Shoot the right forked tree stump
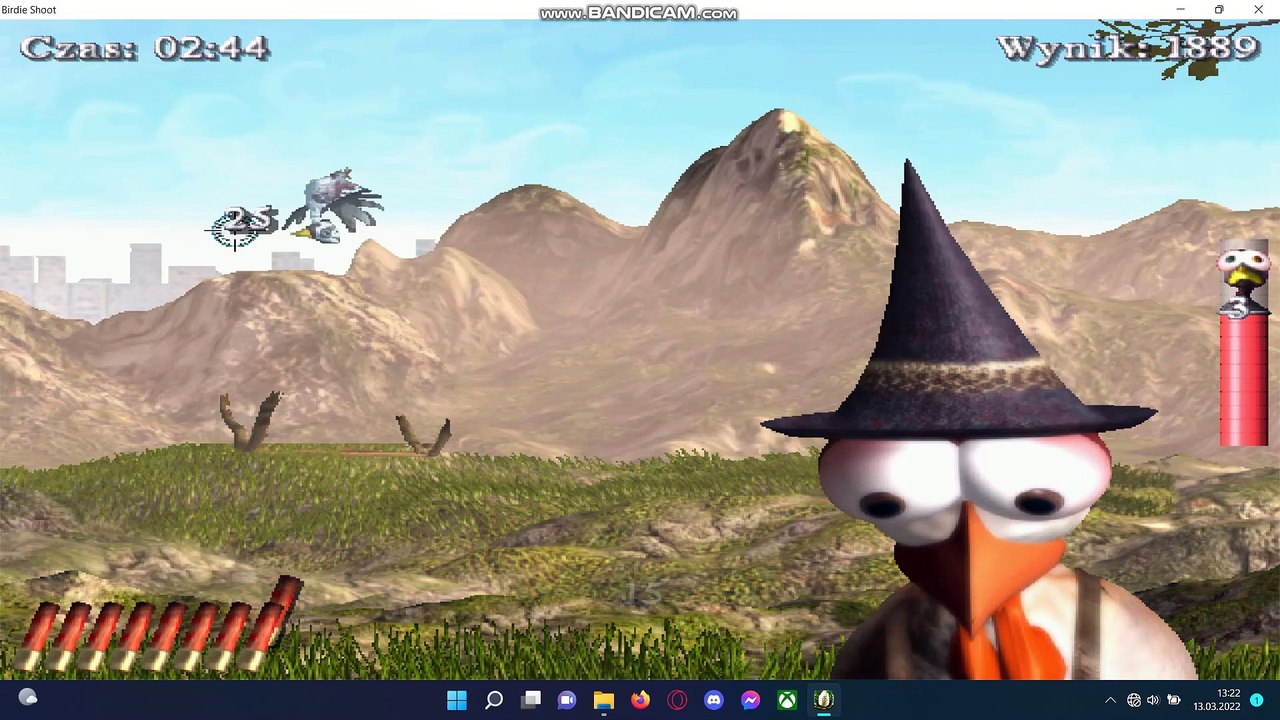Image resolution: width=1280 pixels, height=720 pixels. (424, 434)
